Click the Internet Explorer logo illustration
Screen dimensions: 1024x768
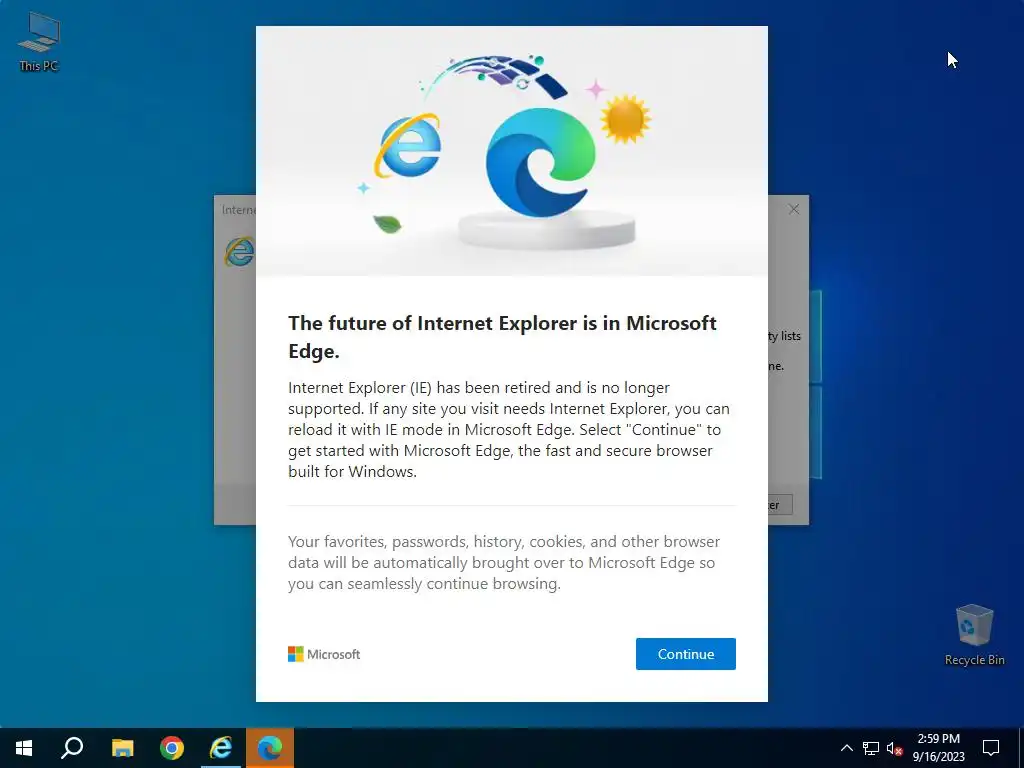[x=408, y=146]
